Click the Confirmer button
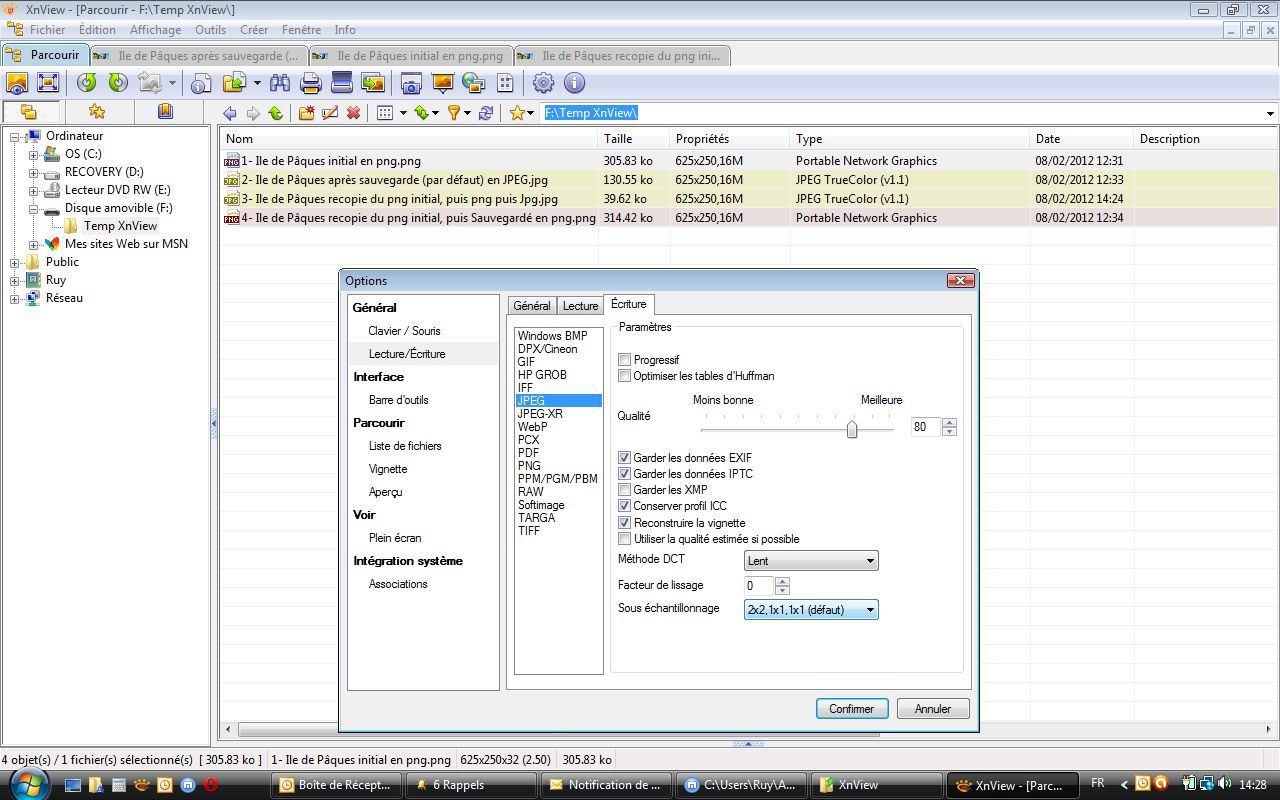 [x=852, y=709]
